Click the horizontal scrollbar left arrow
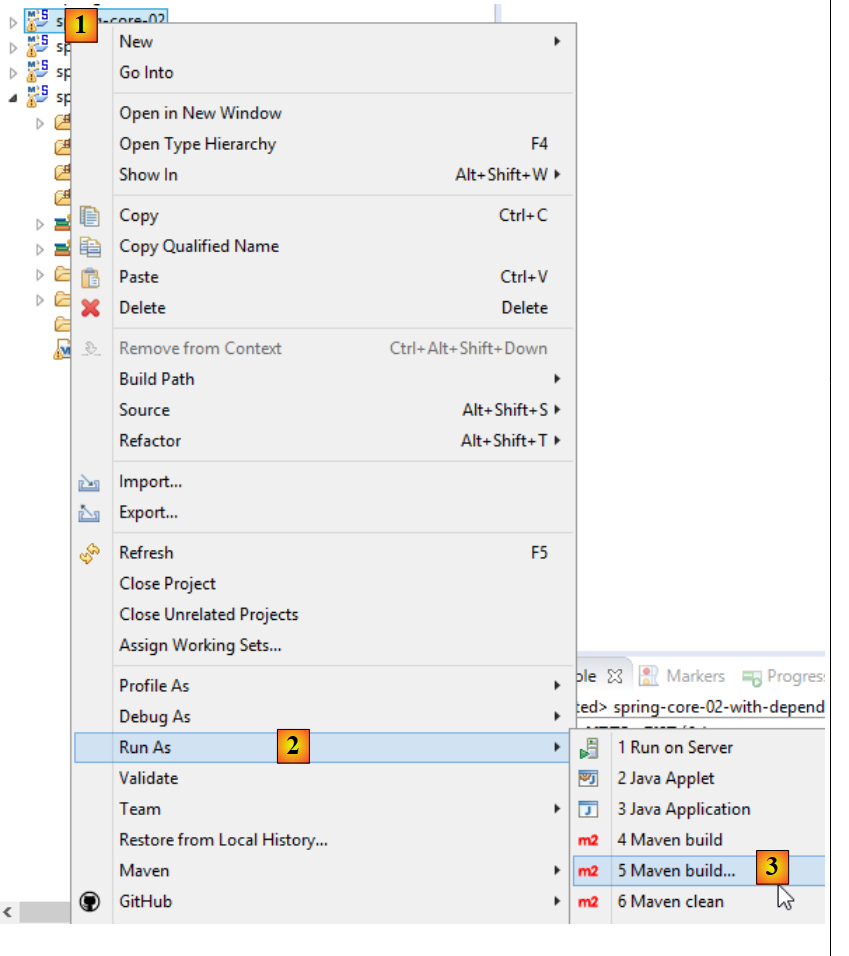 click(x=8, y=912)
